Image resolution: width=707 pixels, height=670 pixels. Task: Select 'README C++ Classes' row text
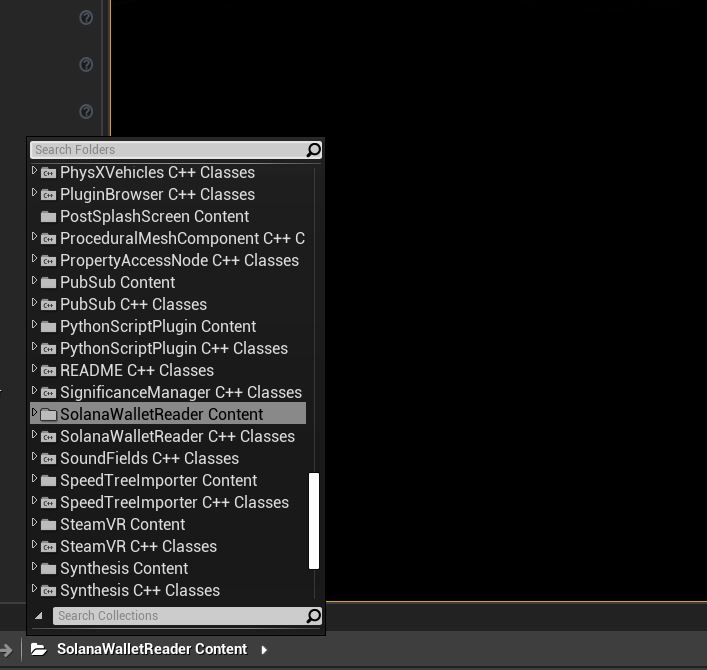(137, 371)
